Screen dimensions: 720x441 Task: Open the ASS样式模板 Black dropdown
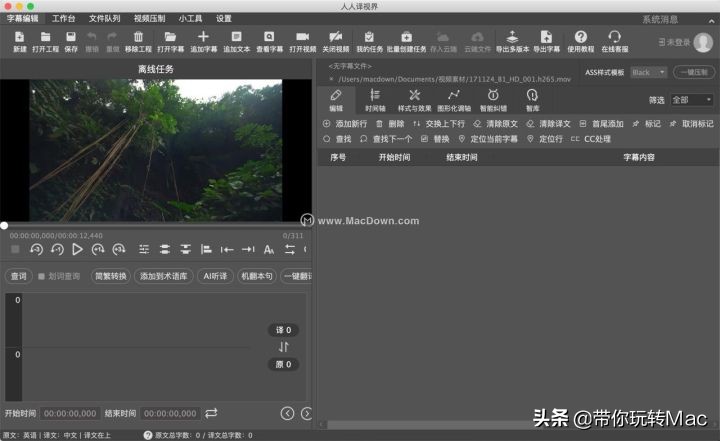648,73
